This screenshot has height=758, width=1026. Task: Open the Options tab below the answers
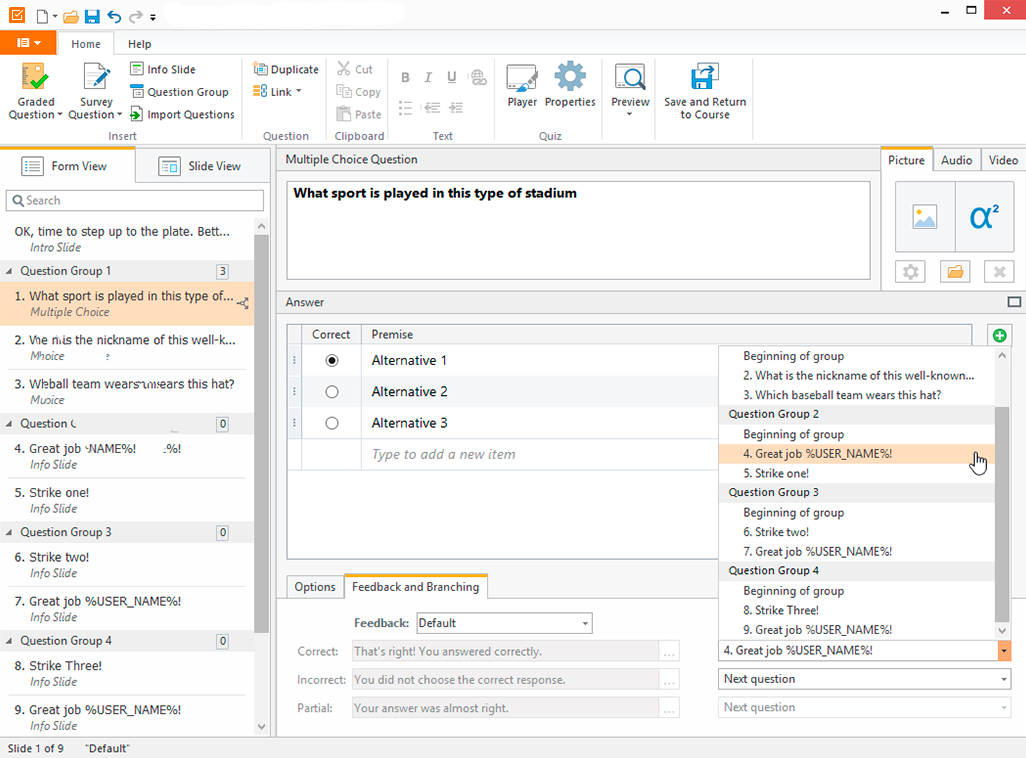click(314, 587)
